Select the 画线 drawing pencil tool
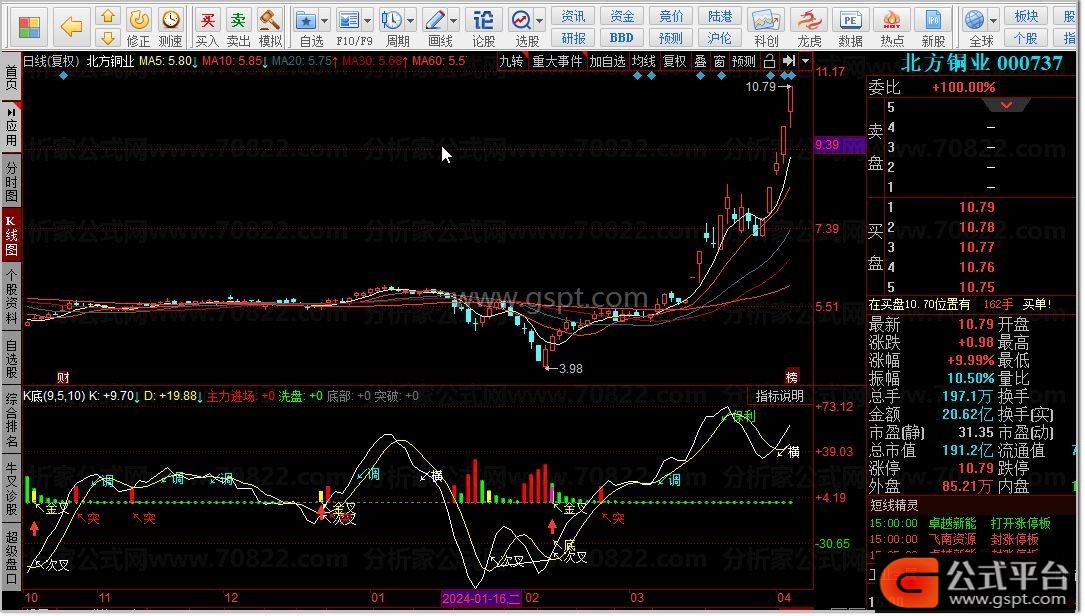Image resolution: width=1085 pixels, height=616 pixels. 435,19
